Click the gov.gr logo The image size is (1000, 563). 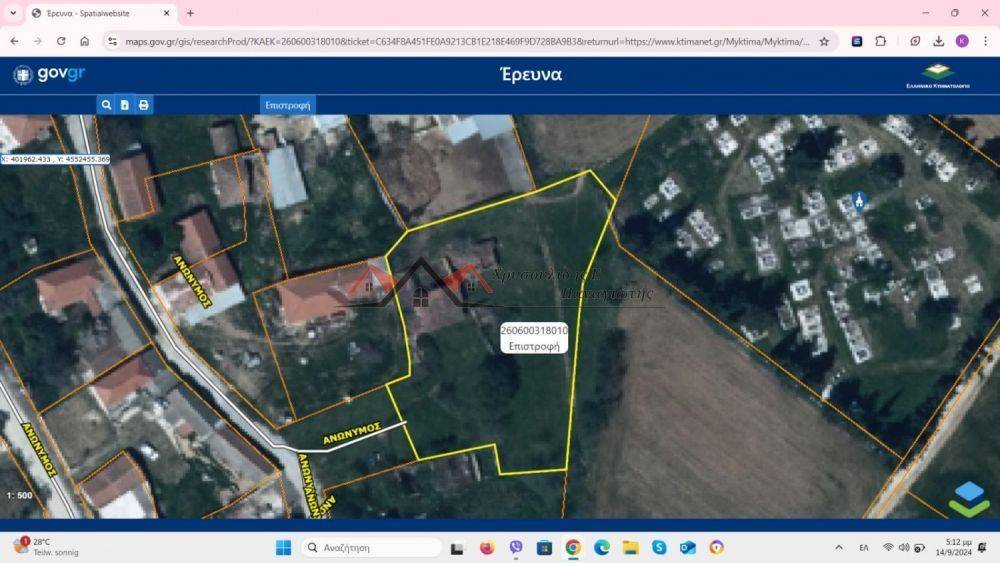49,75
